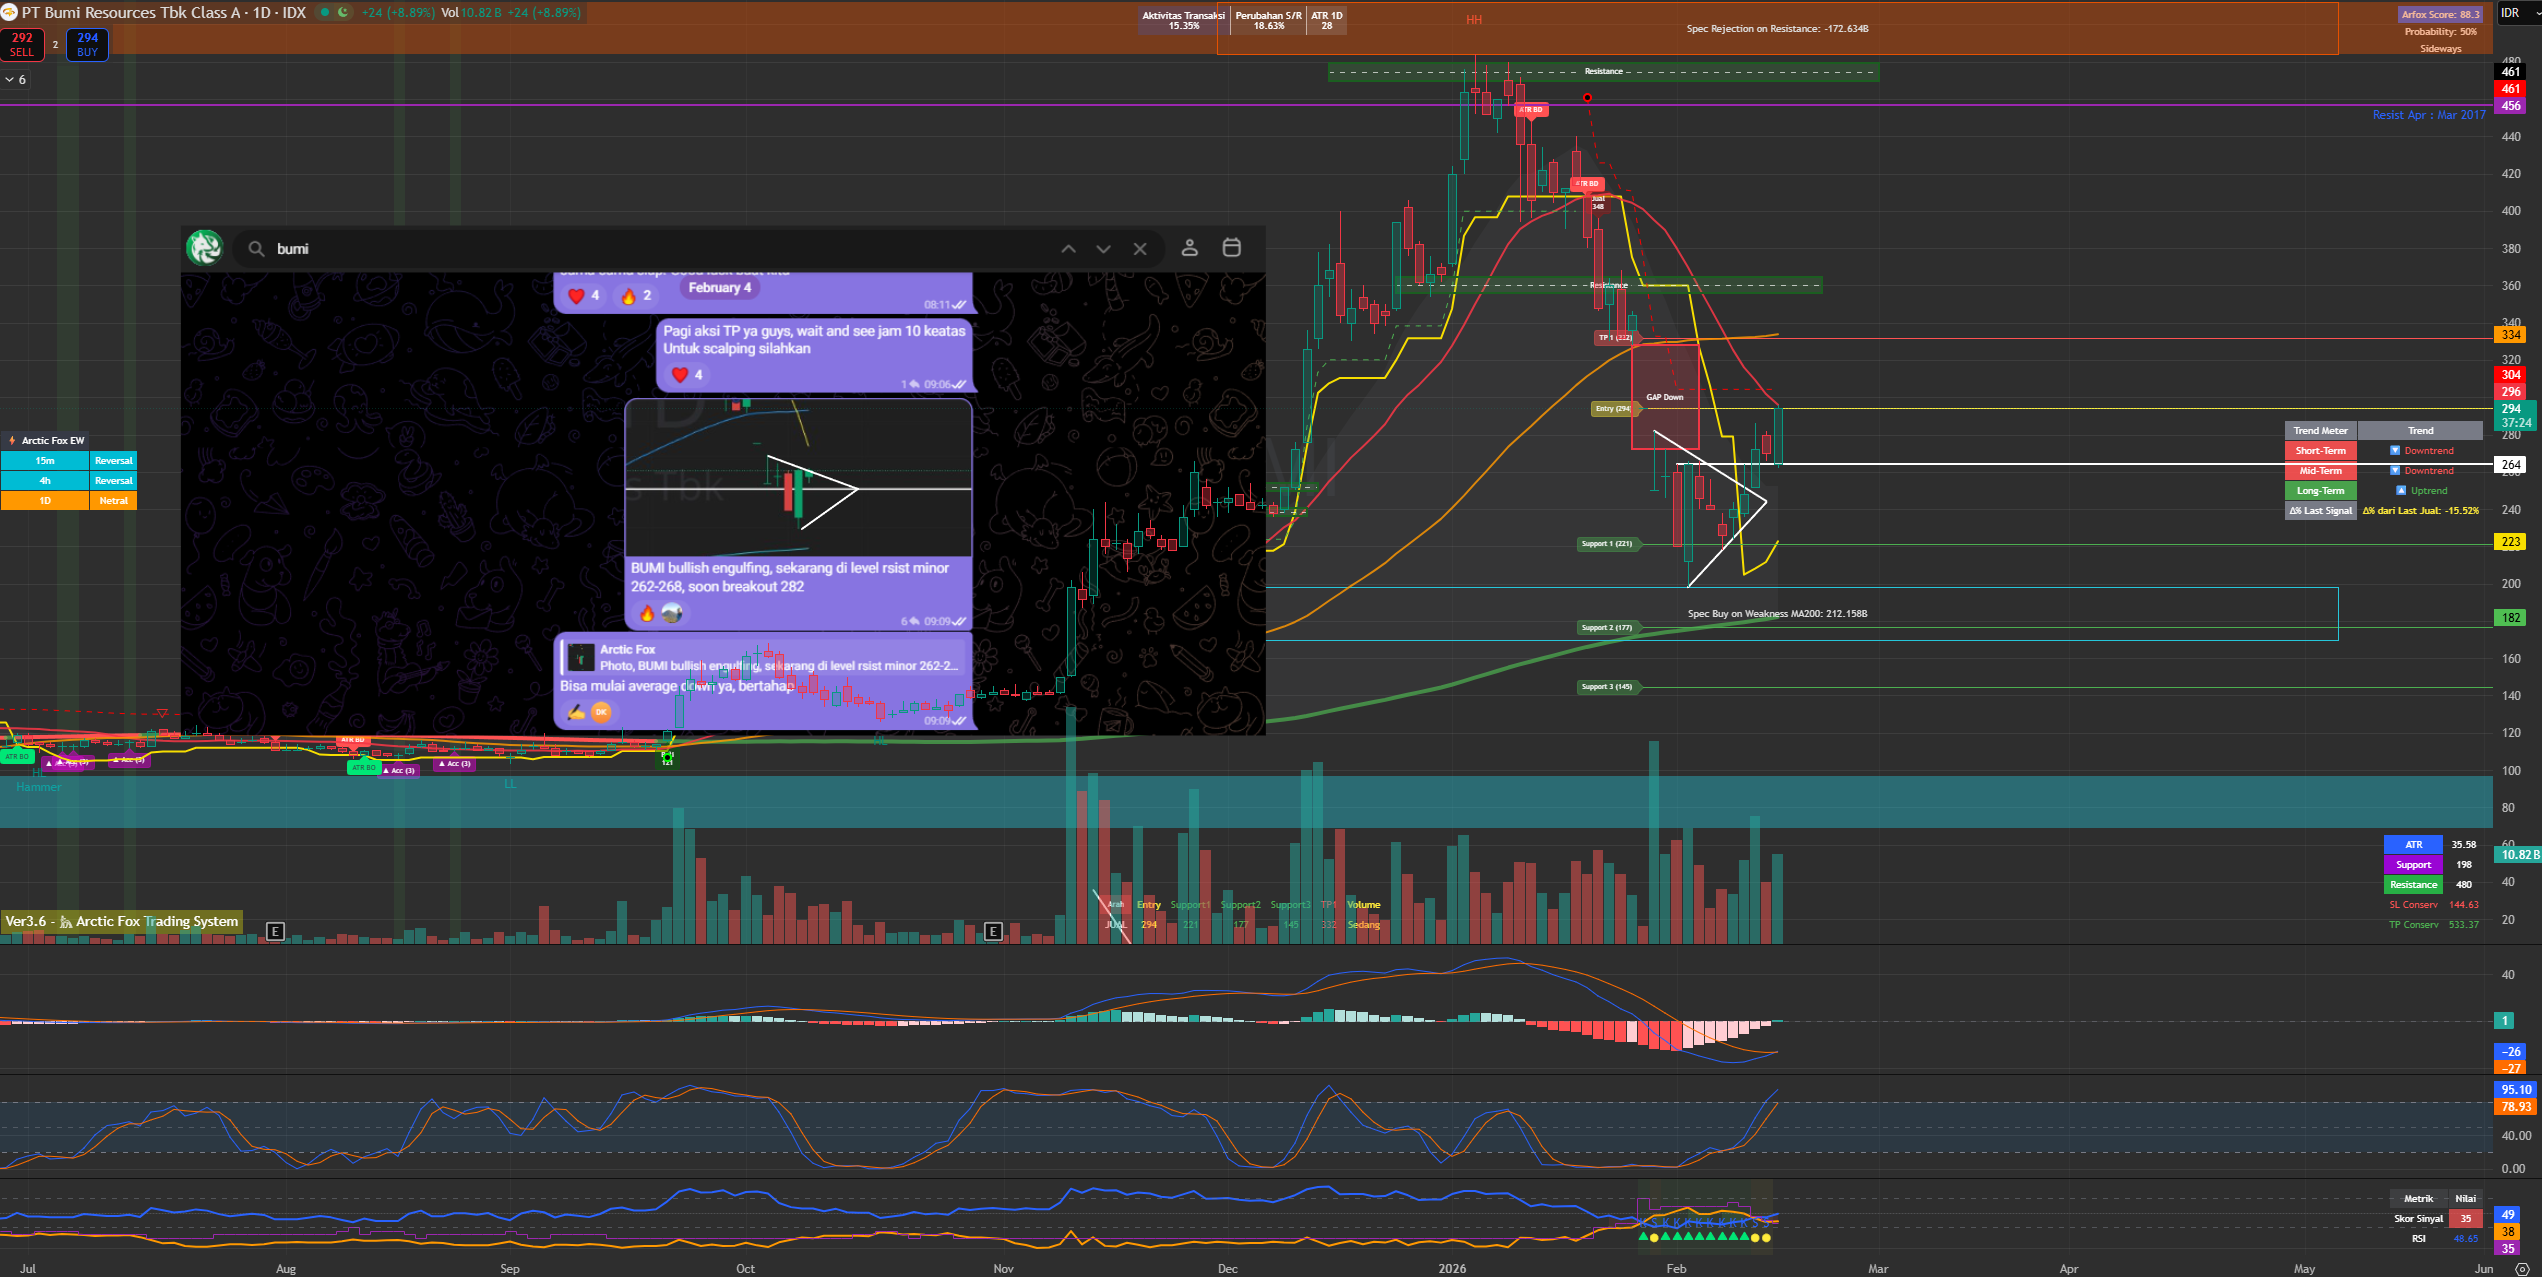
Task: Click the moon session indicator icon
Action: click(x=343, y=13)
